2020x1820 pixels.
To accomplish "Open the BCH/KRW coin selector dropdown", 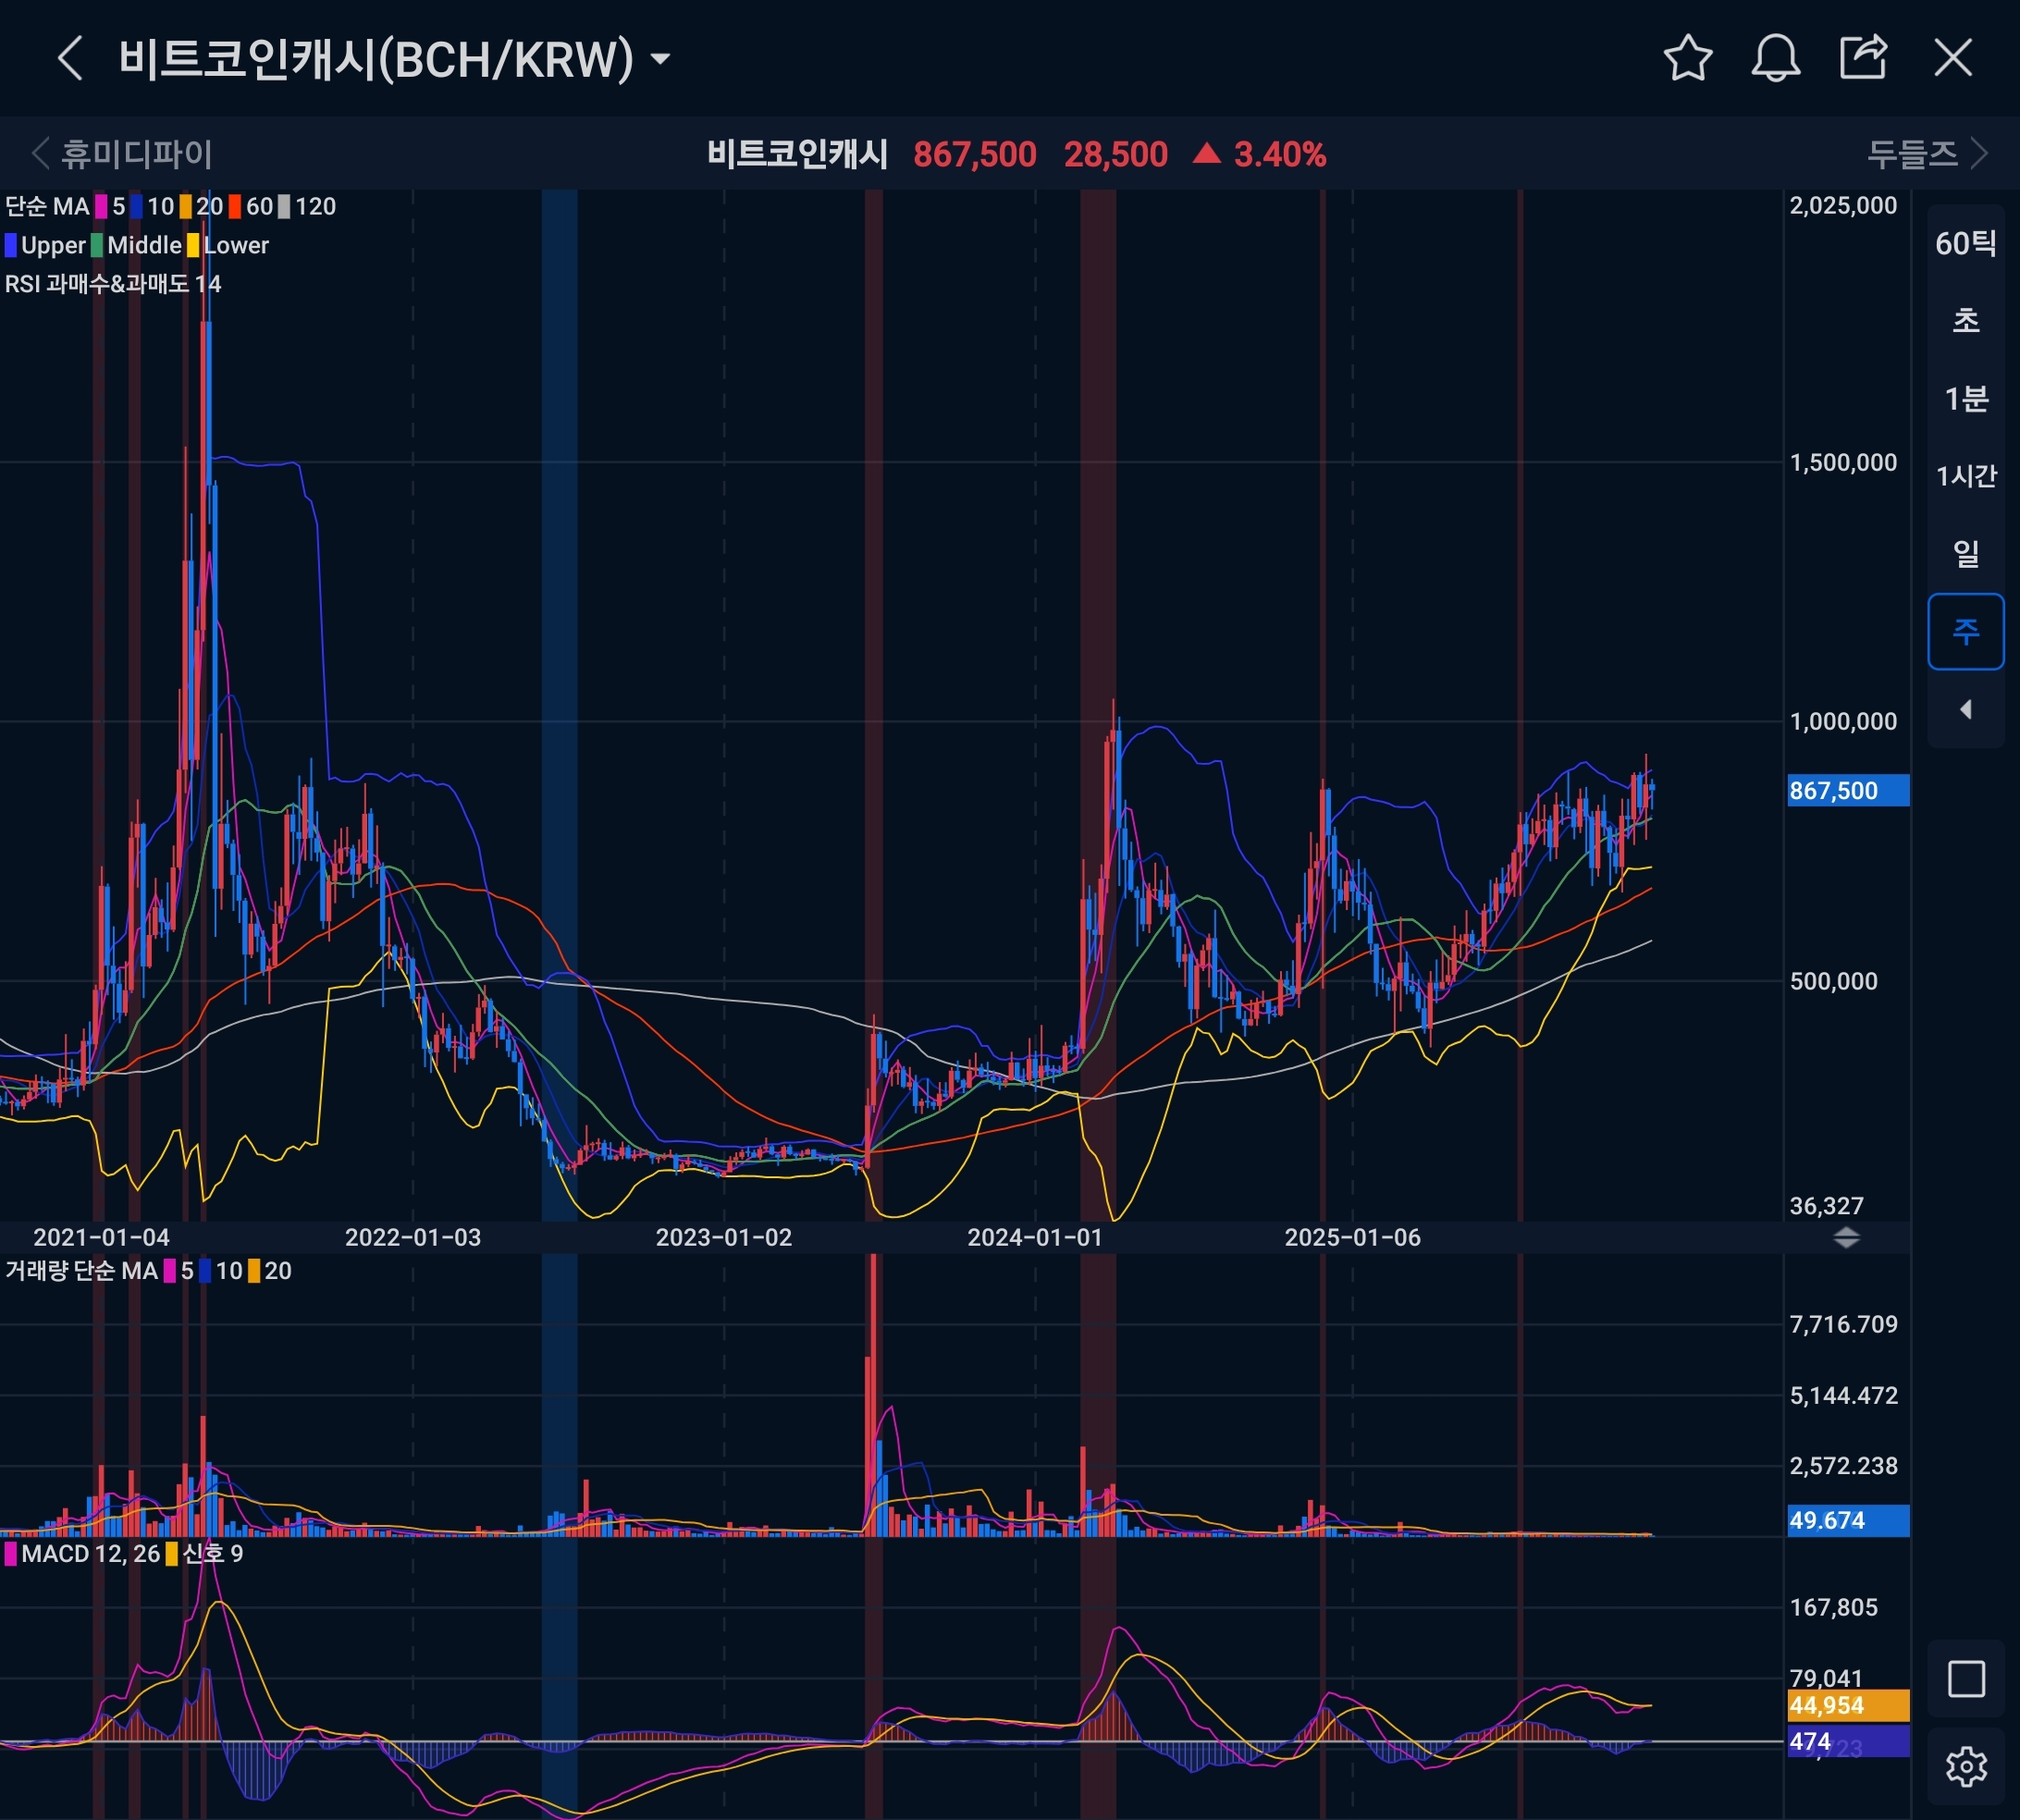I will pyautogui.click(x=660, y=59).
